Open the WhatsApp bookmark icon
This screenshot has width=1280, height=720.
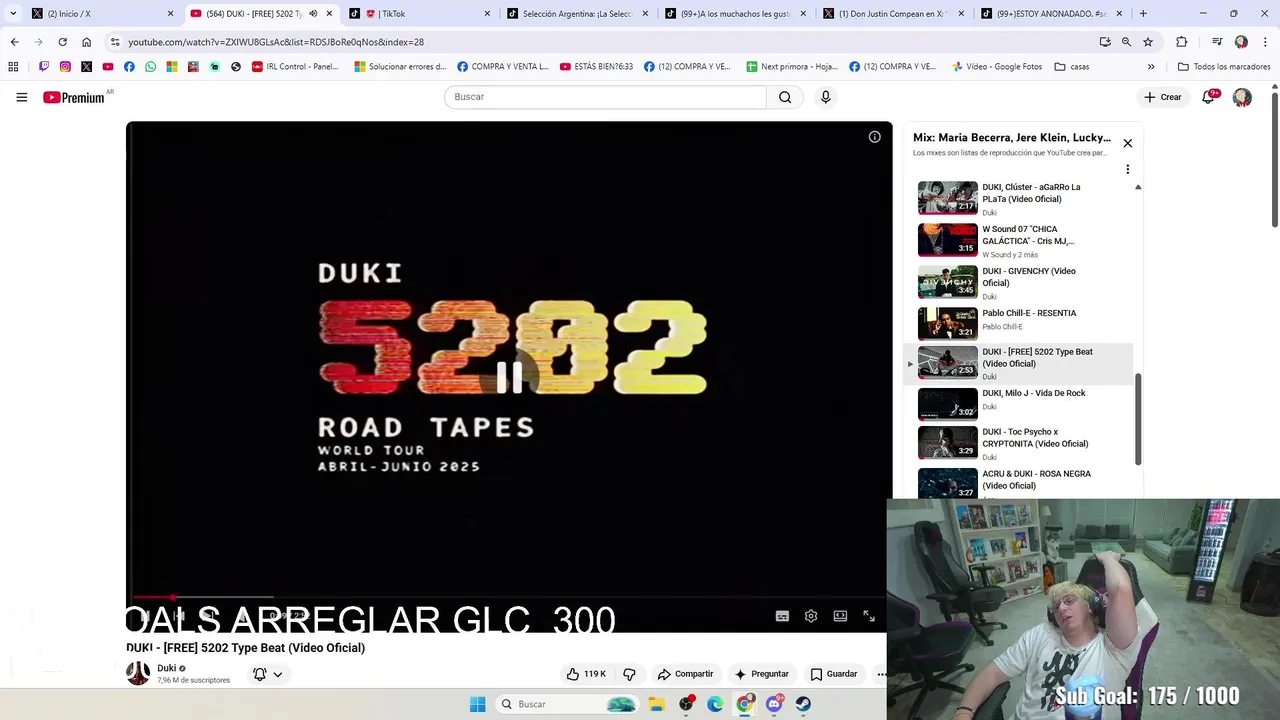tap(150, 67)
